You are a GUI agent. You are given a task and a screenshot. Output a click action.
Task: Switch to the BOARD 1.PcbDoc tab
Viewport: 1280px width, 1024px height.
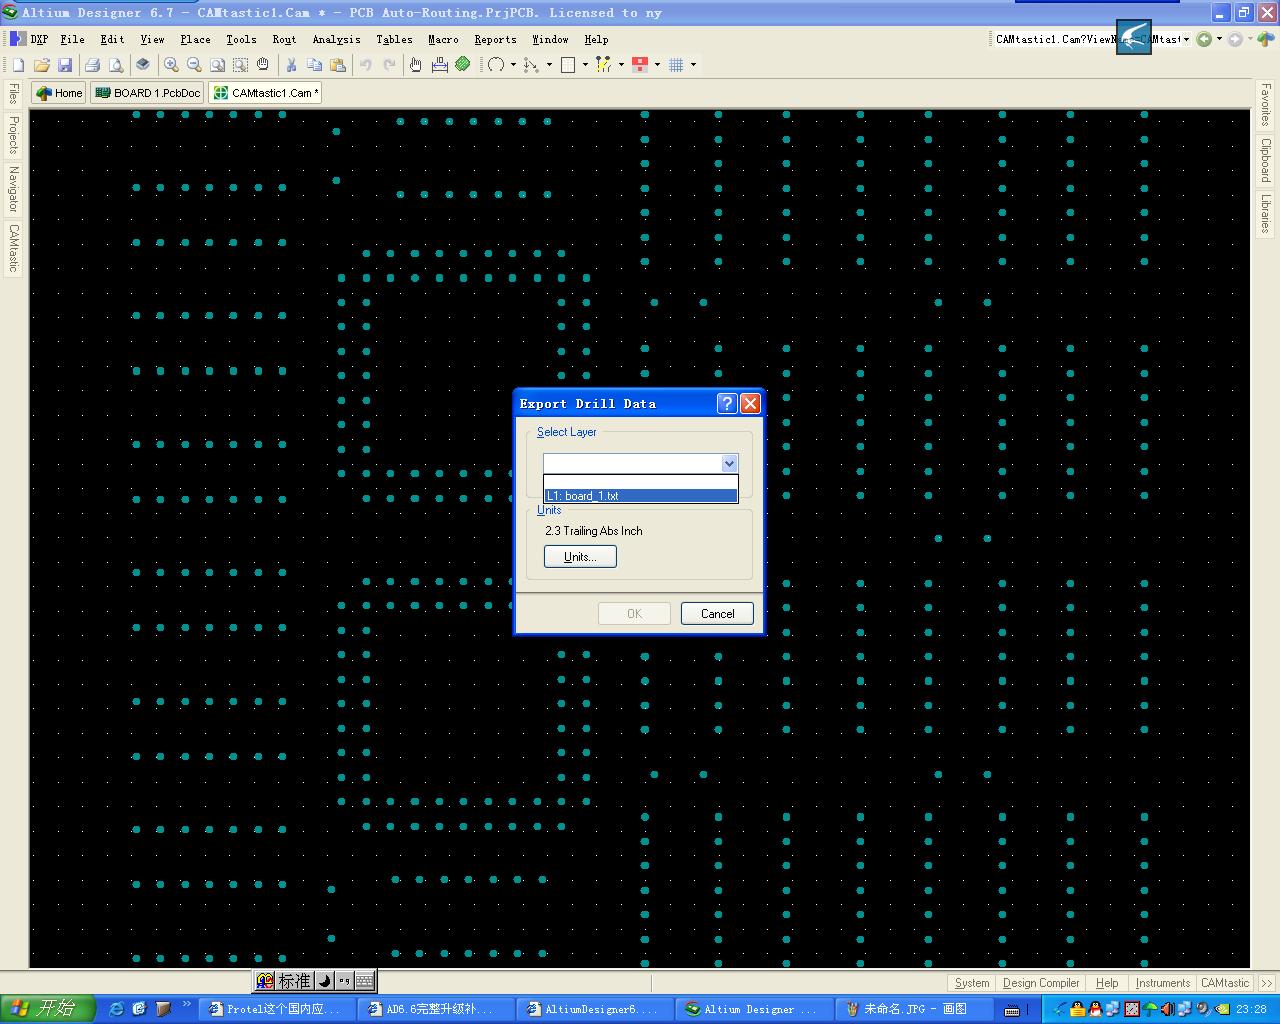148,93
